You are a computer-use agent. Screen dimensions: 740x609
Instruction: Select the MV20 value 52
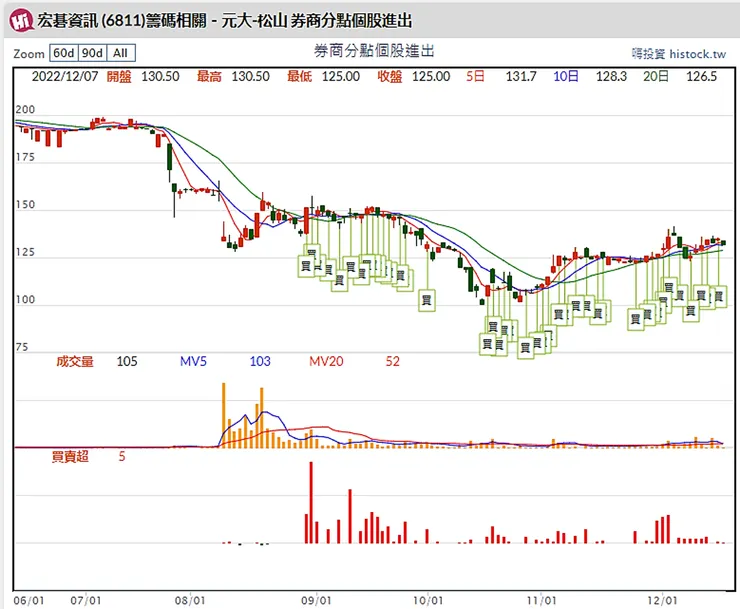pyautogui.click(x=393, y=362)
